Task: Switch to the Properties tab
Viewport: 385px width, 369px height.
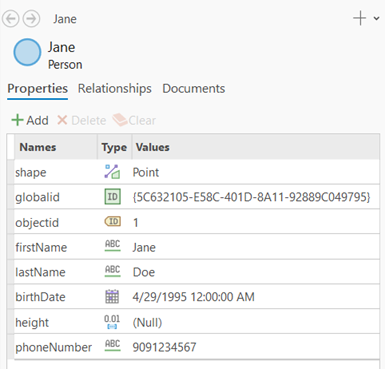Action: point(37,89)
